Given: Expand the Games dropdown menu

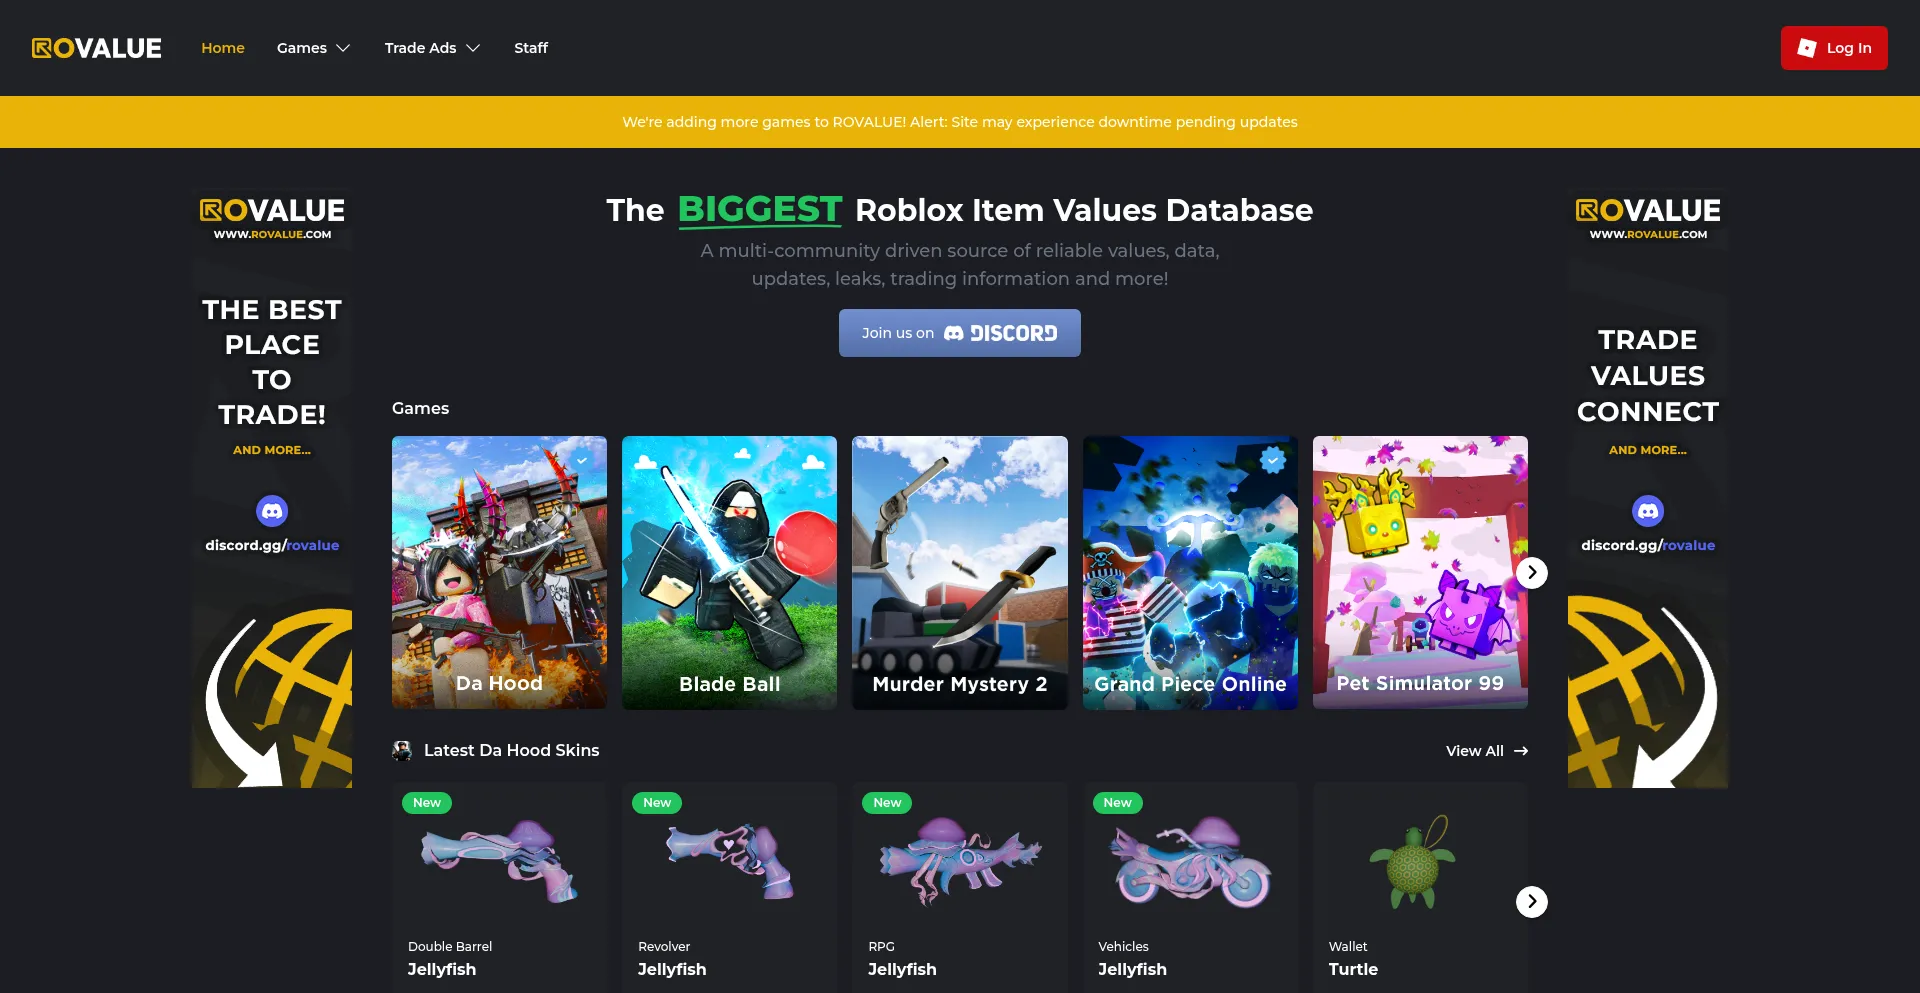Looking at the screenshot, I should tap(313, 48).
